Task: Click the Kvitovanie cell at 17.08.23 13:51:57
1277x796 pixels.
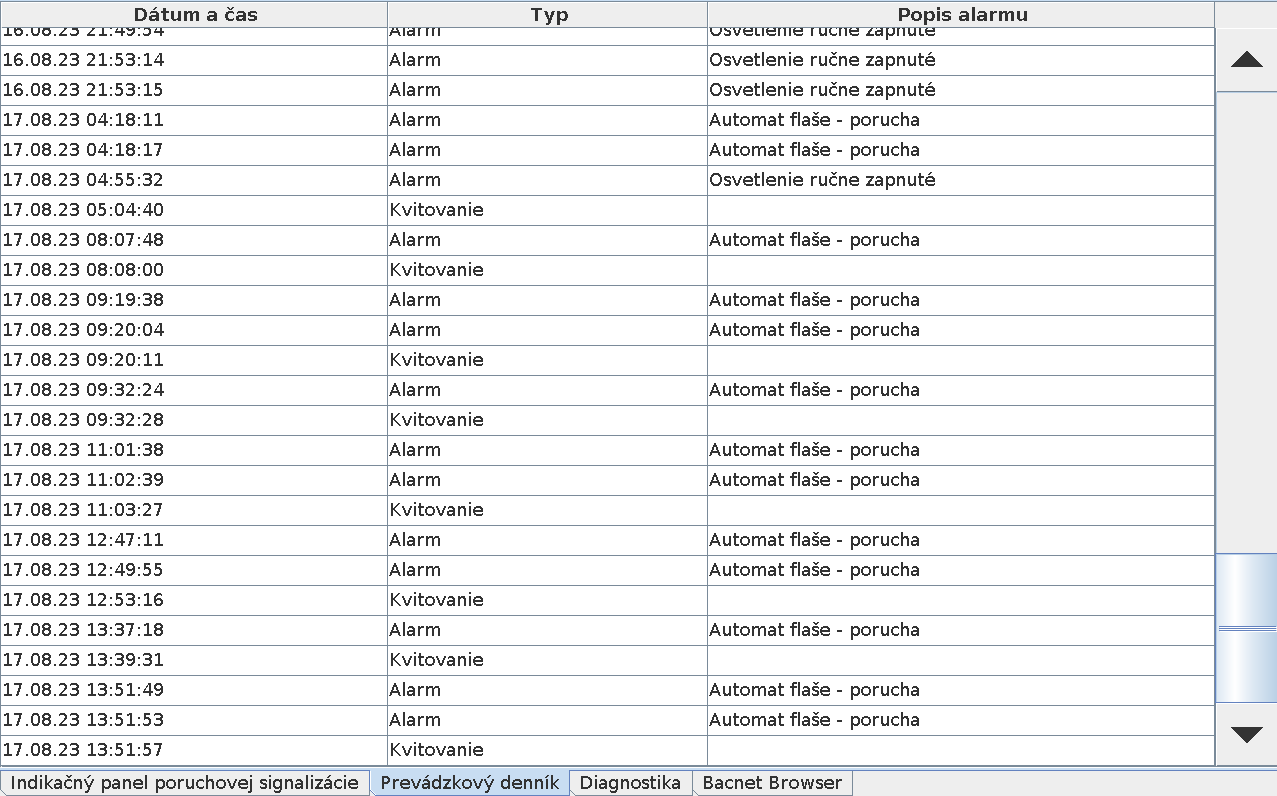Action: tap(436, 750)
